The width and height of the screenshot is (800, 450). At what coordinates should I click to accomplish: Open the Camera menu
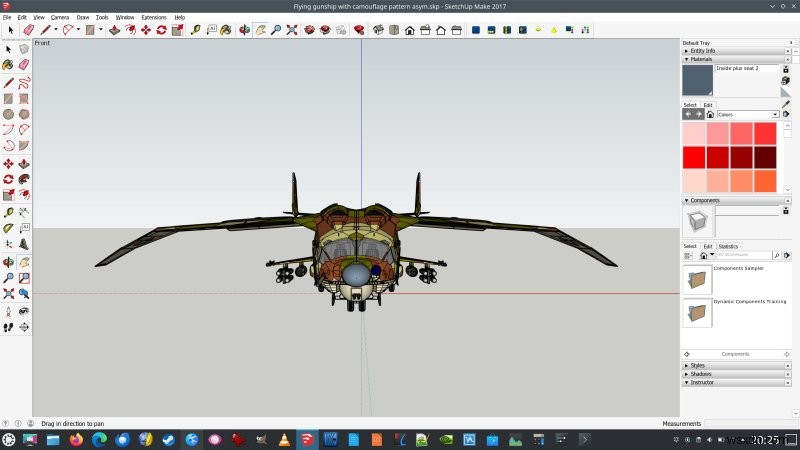[60, 17]
